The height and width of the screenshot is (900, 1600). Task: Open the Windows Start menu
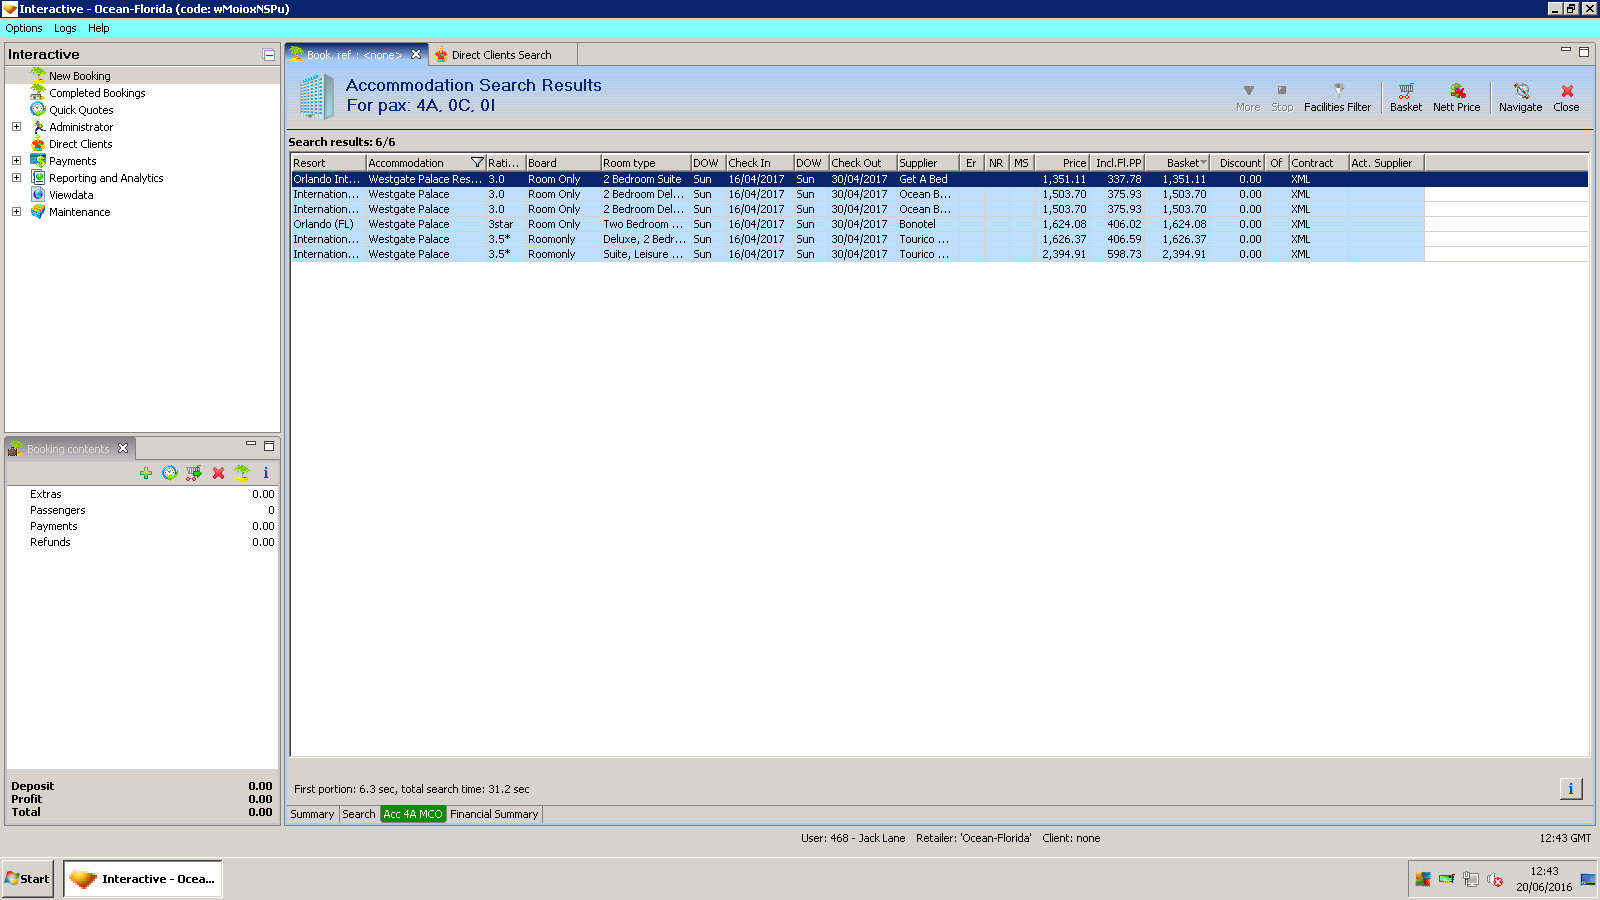pos(27,879)
